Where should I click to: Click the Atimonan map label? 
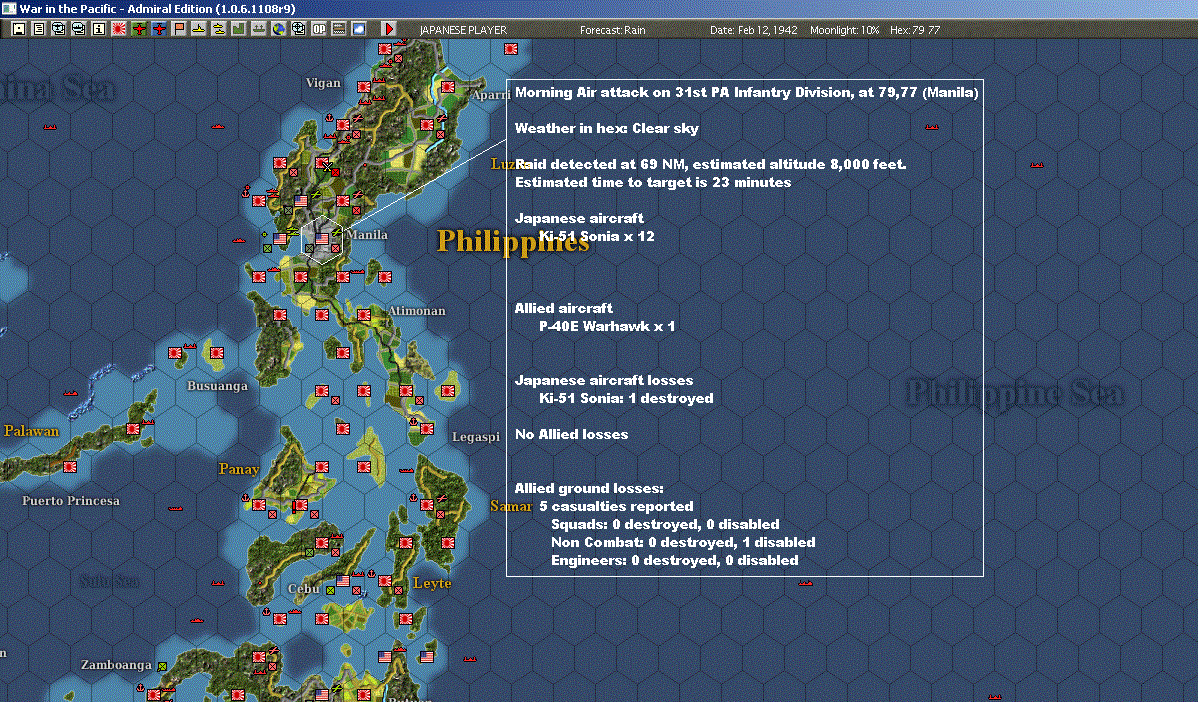point(416,310)
